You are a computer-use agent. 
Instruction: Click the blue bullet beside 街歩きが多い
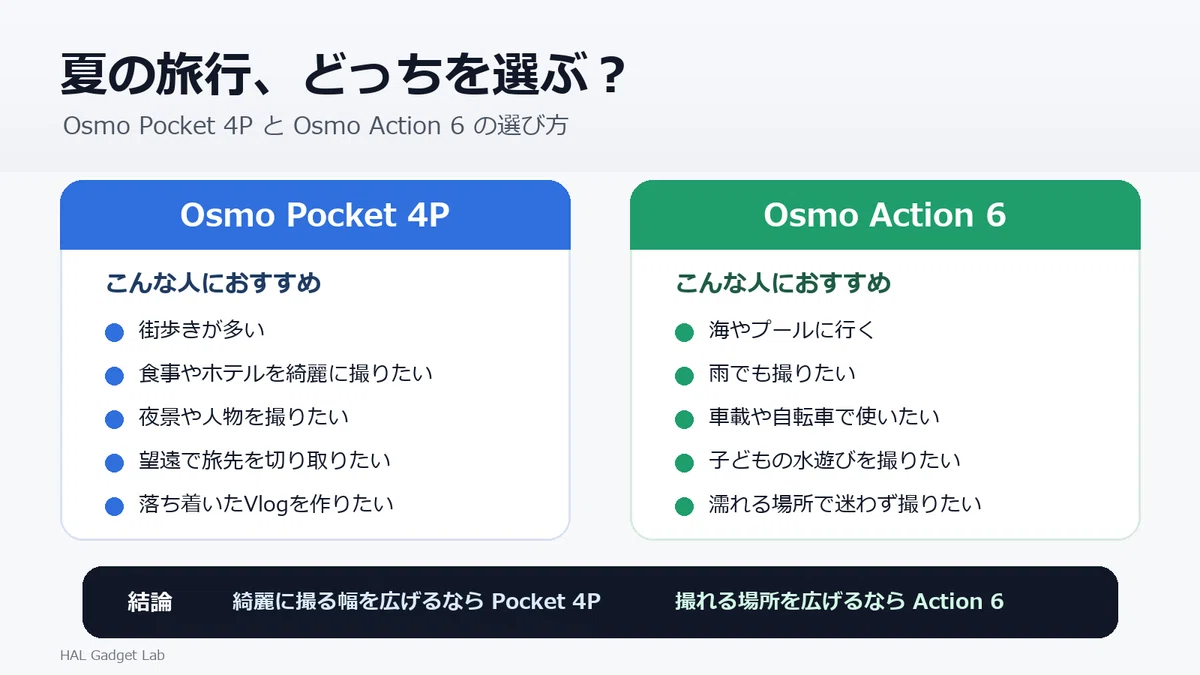coord(114,332)
